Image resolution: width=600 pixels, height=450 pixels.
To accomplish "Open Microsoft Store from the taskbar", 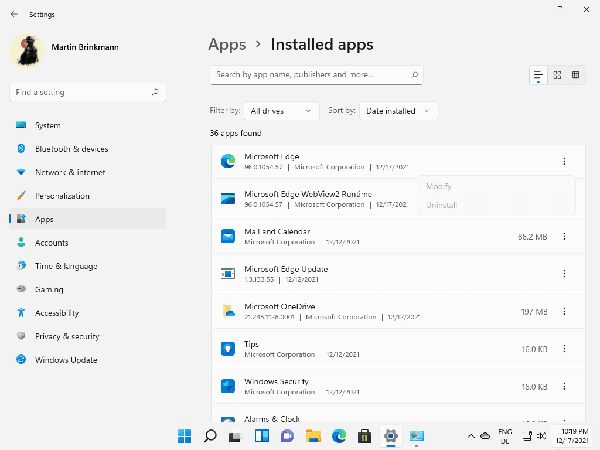I will [365, 436].
